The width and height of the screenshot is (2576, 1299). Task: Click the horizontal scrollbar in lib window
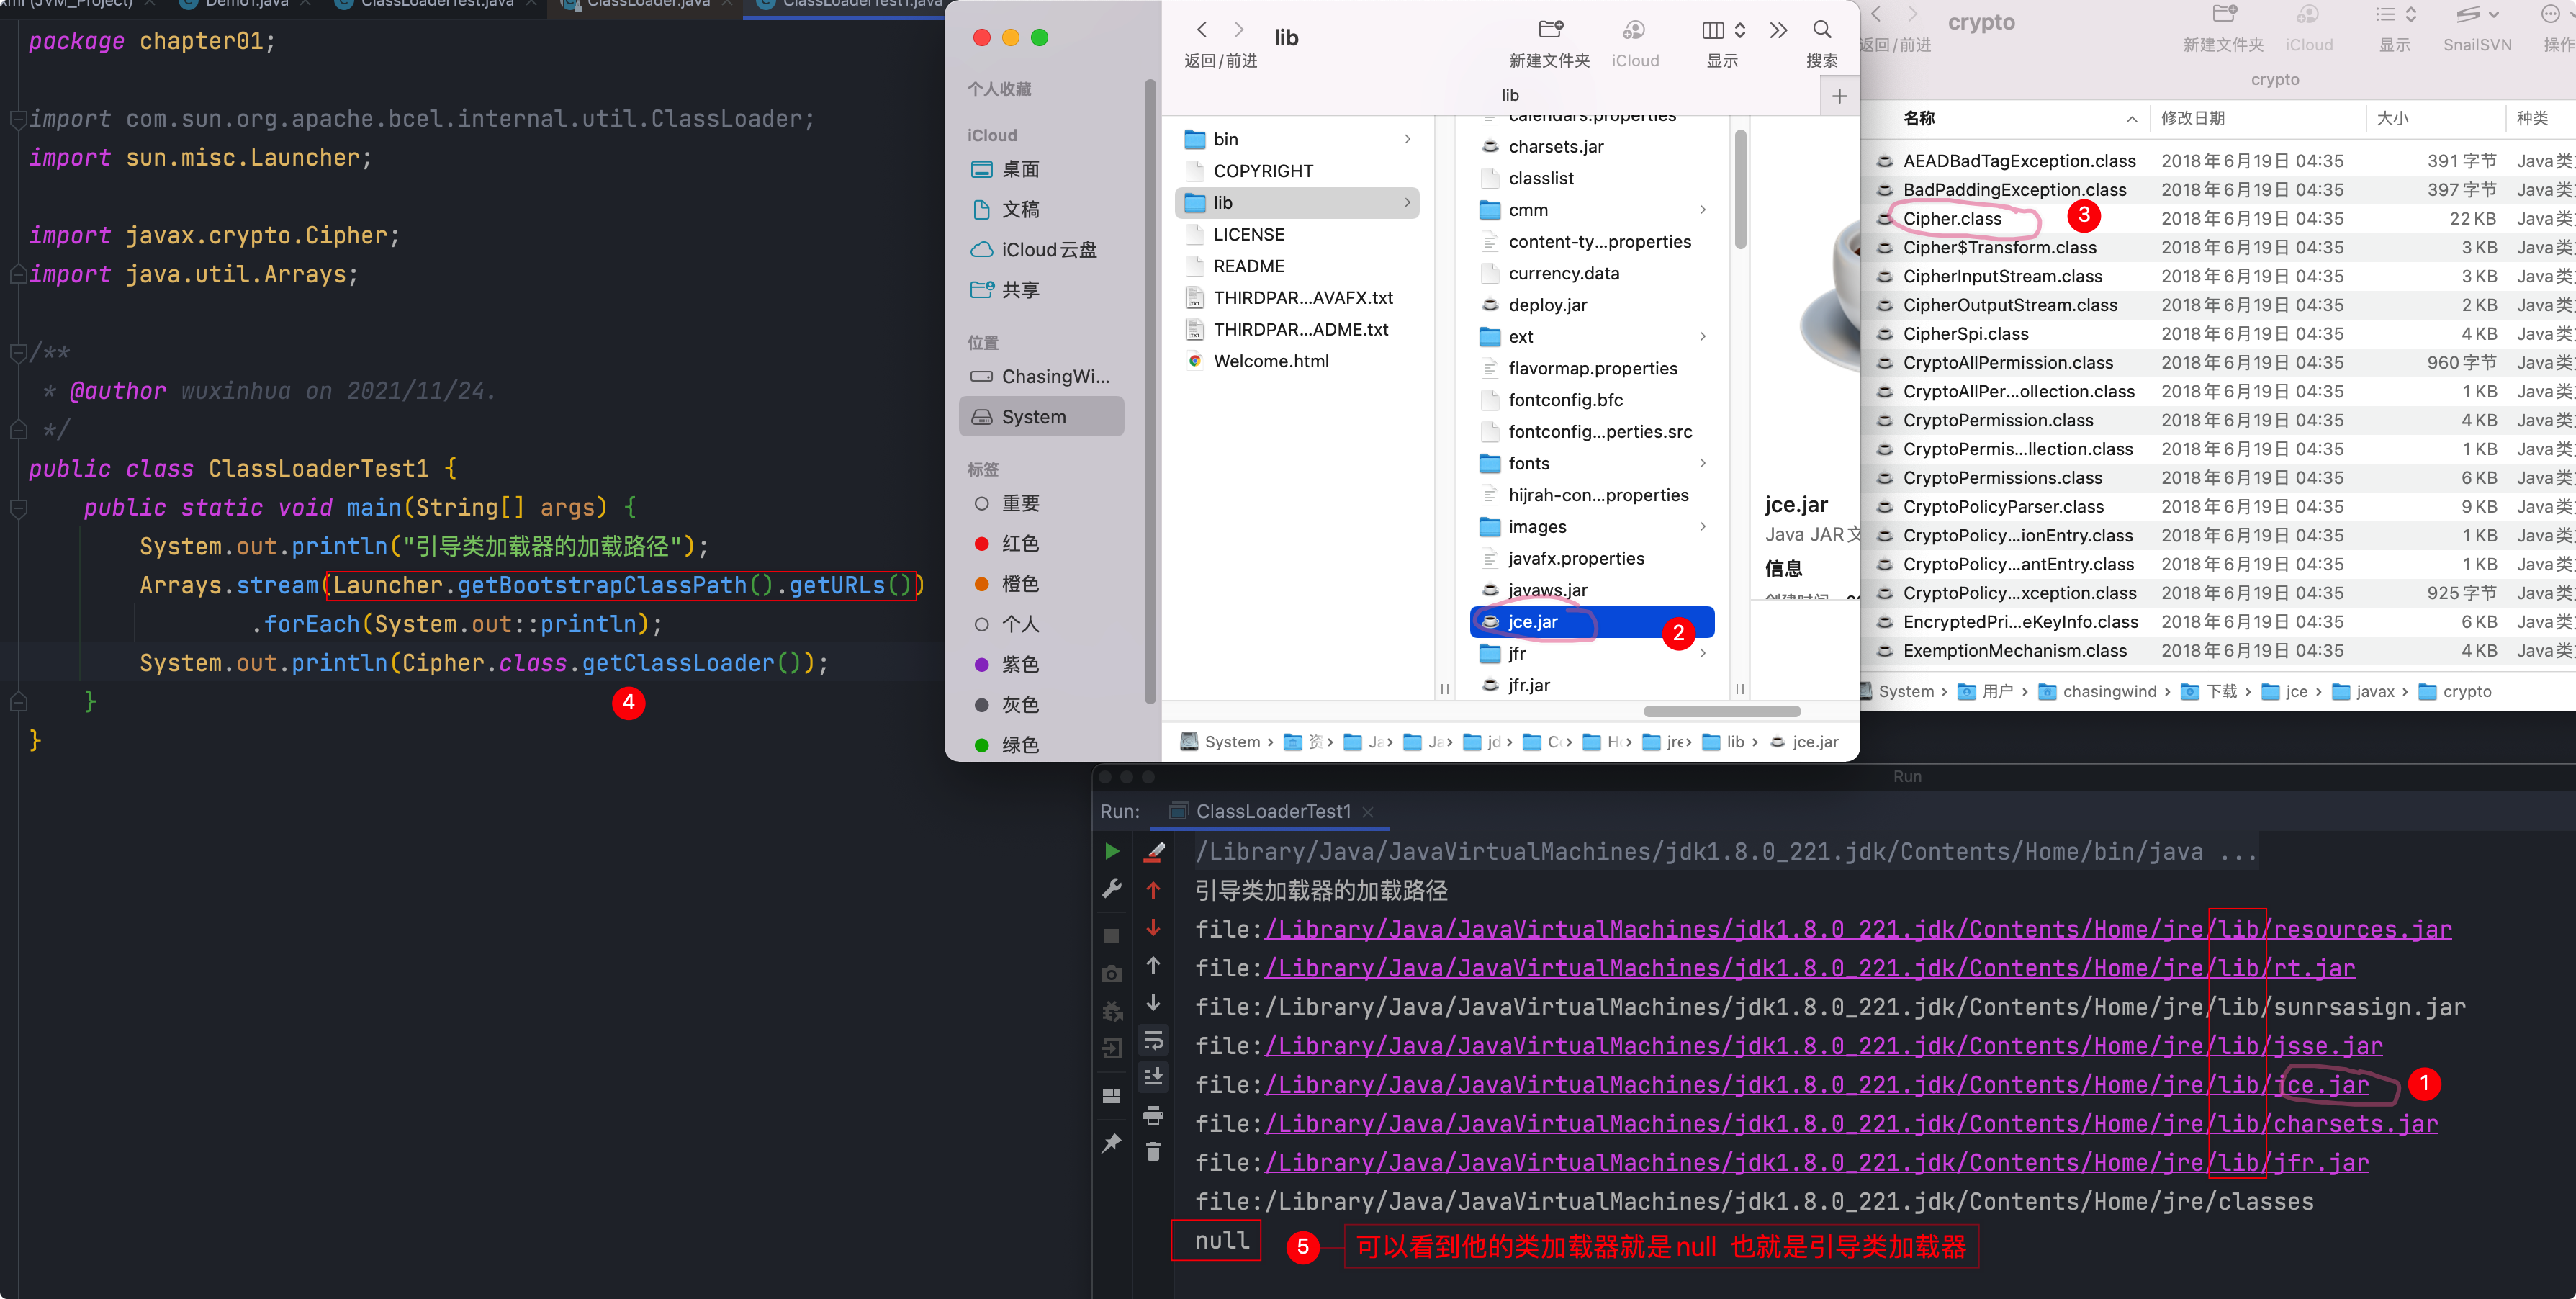[x=1722, y=712]
